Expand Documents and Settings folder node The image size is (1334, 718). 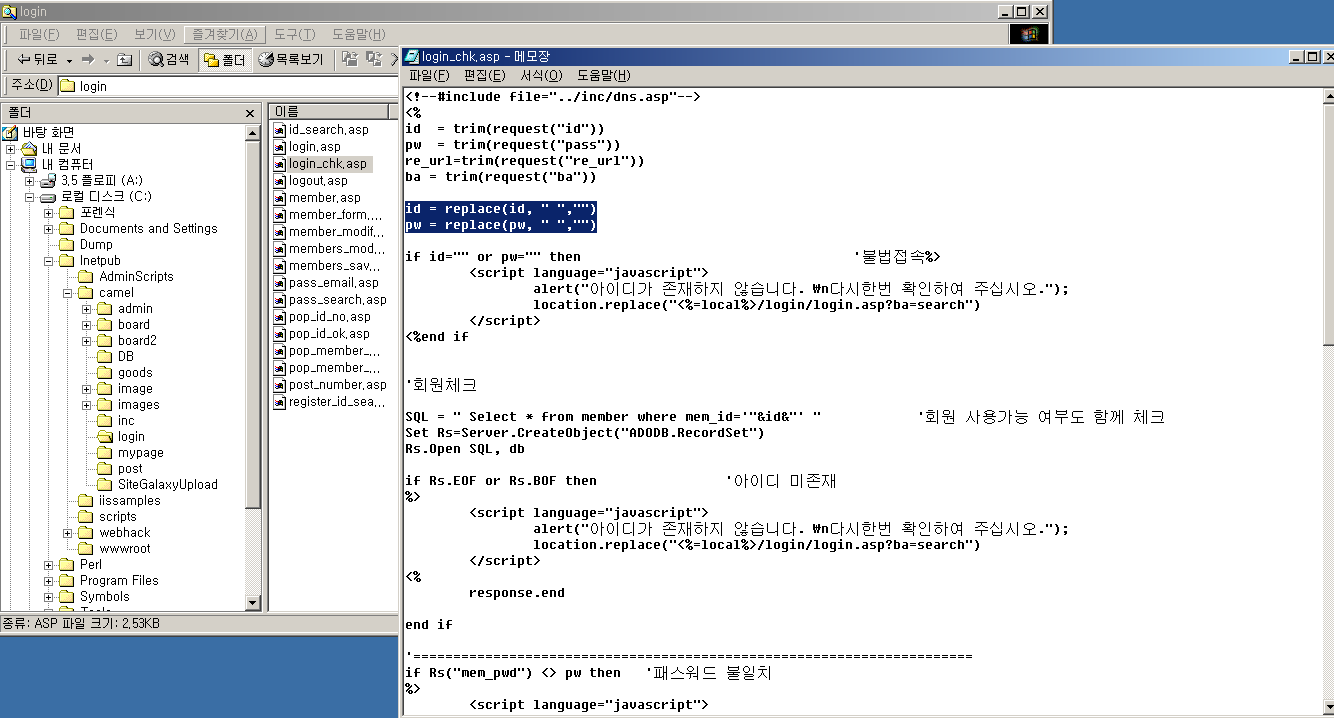[49, 228]
